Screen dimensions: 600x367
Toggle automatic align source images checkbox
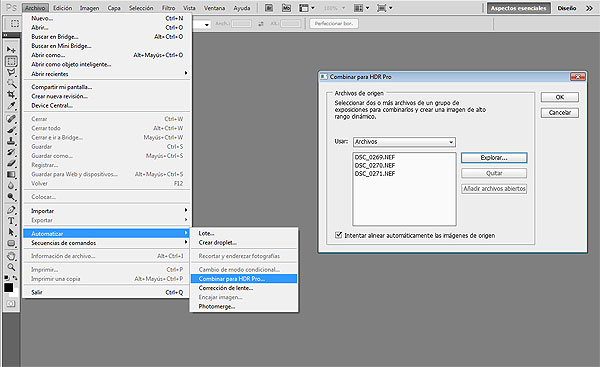point(338,235)
